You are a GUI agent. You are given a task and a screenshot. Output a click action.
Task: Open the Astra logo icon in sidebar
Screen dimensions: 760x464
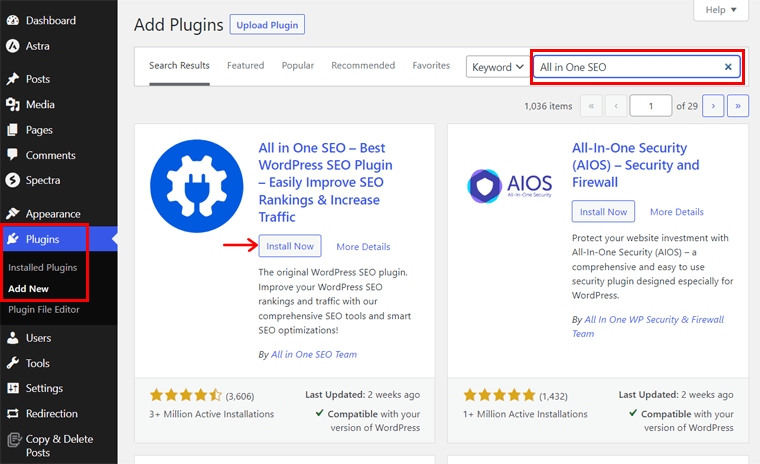pos(13,46)
